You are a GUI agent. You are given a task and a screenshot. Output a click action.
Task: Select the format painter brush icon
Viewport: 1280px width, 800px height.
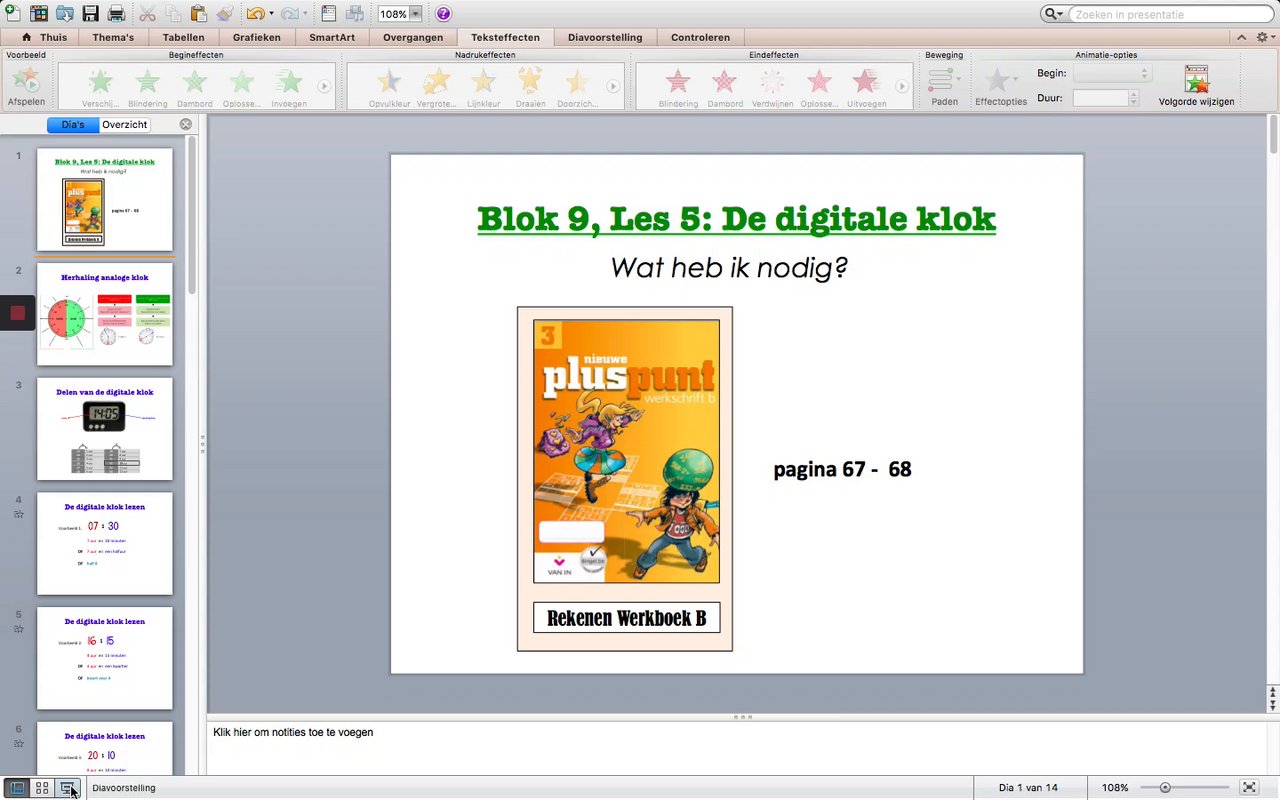[x=225, y=14]
